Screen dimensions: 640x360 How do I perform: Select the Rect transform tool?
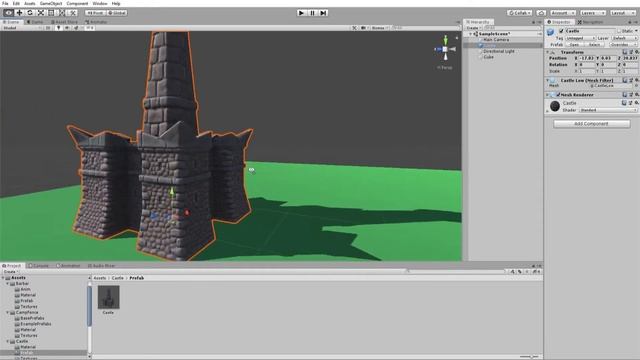pos(51,13)
